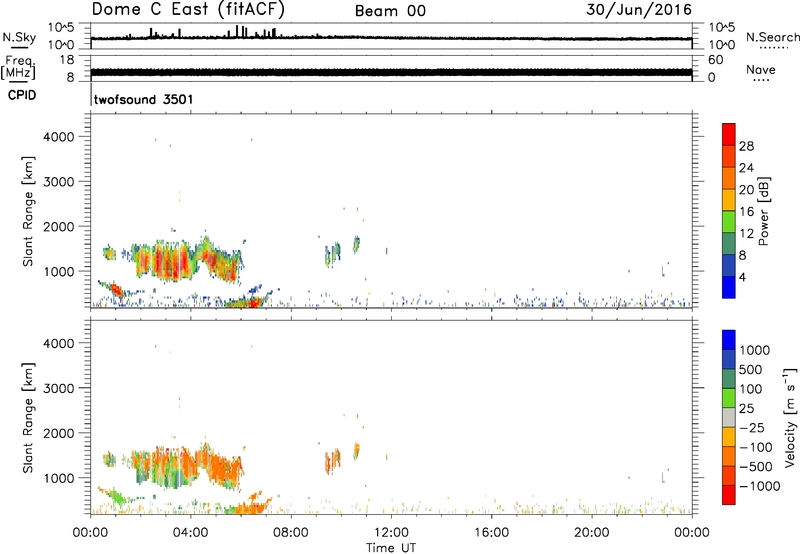This screenshot has height=554, width=800.
Task: Click the '08:00' time axis label
Action: pyautogui.click(x=291, y=533)
